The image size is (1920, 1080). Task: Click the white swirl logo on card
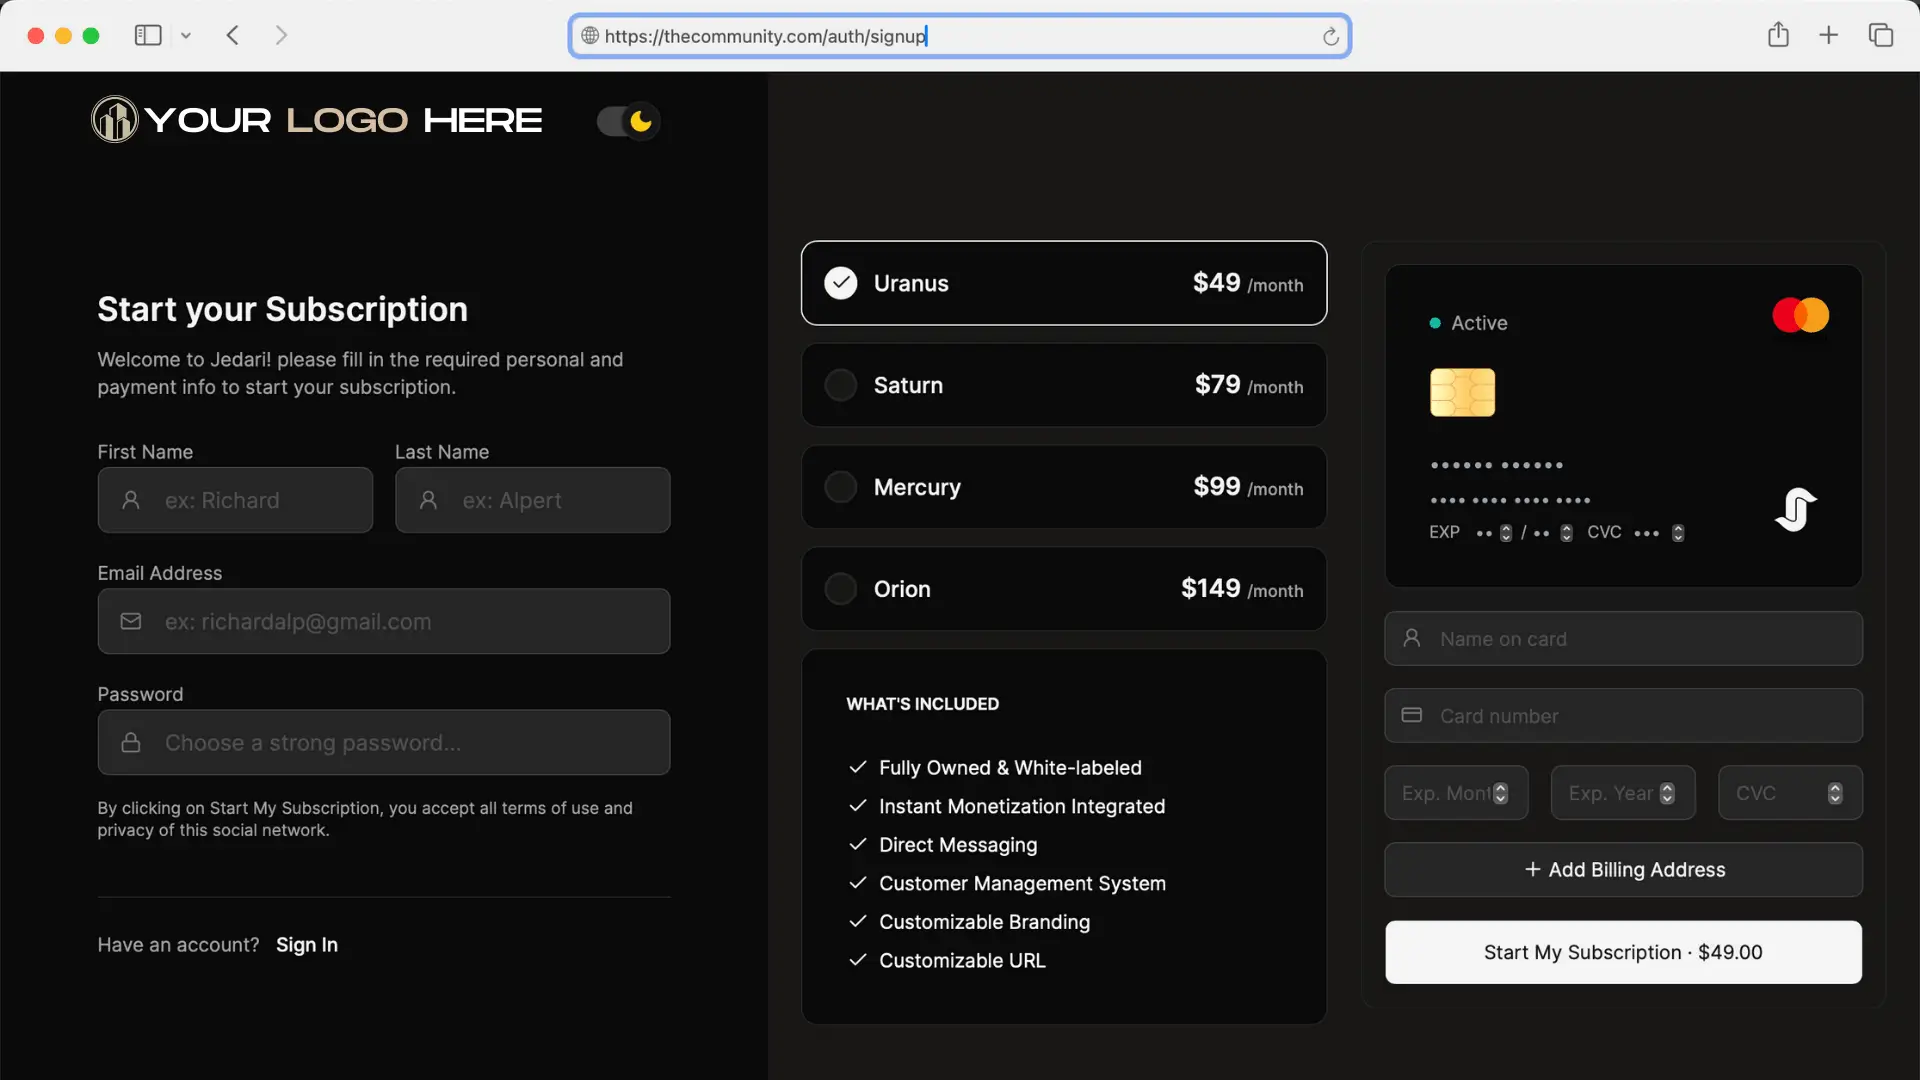(1796, 510)
